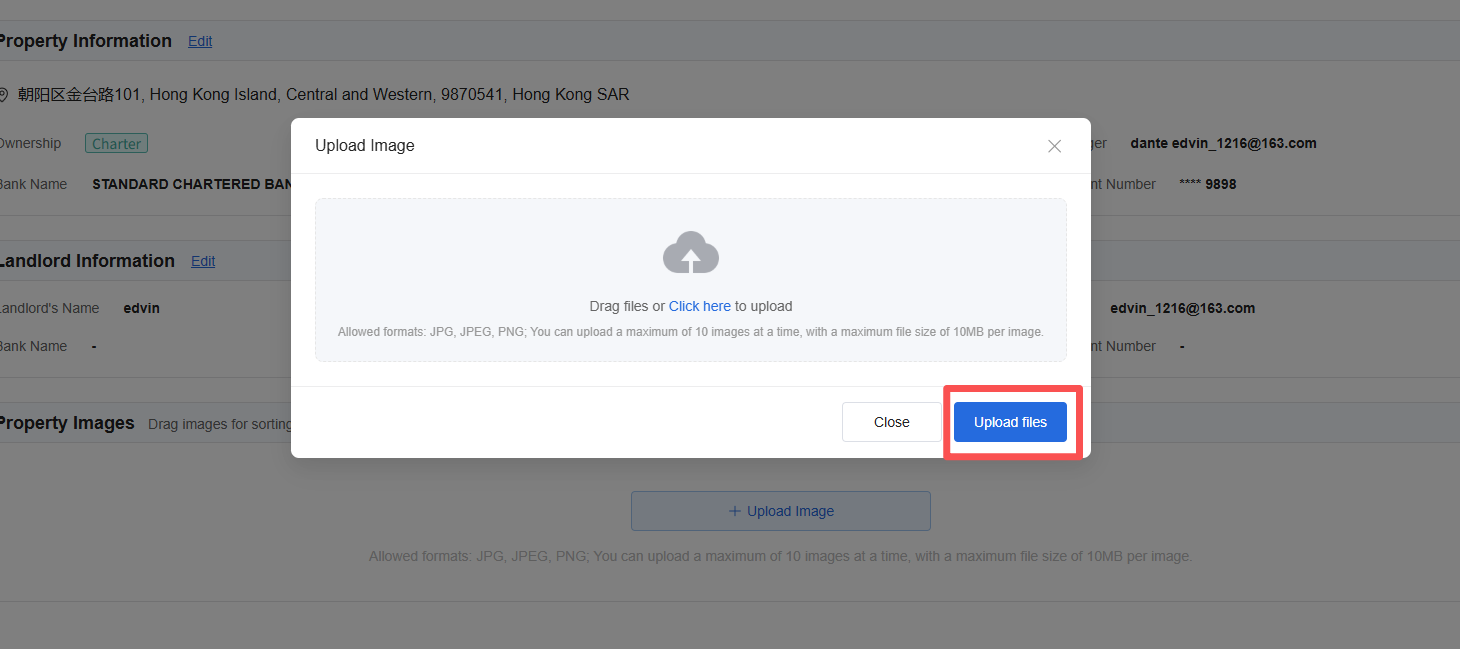This screenshot has width=1460, height=649.
Task: Close the Upload Image dialog with X icon
Action: click(1054, 146)
